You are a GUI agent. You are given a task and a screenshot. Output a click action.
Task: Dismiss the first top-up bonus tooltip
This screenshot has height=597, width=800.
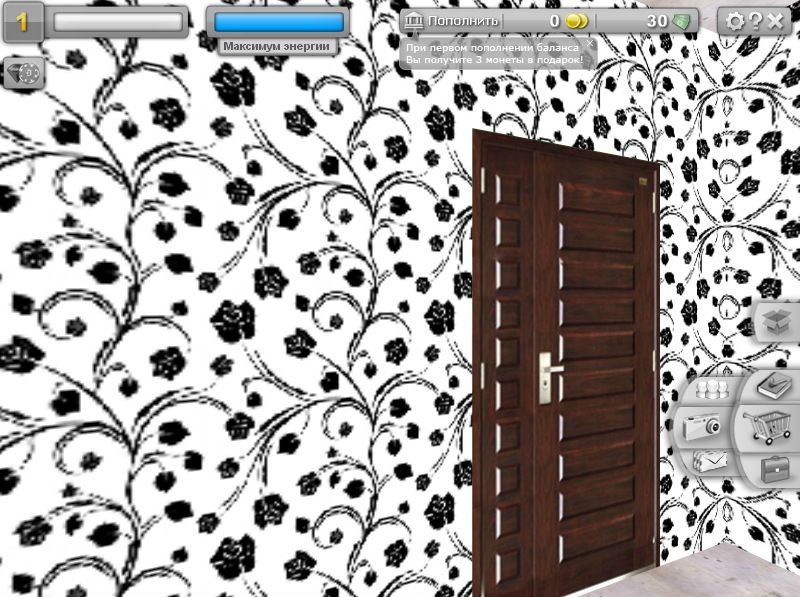click(589, 44)
